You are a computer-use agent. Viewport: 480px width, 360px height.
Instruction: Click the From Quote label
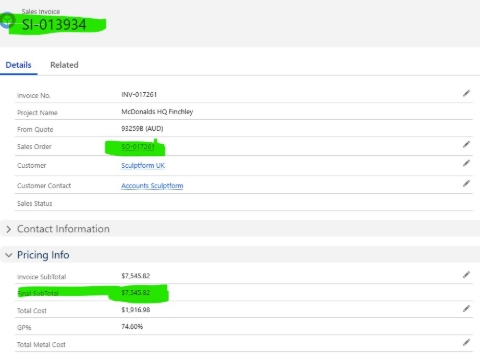click(35, 130)
